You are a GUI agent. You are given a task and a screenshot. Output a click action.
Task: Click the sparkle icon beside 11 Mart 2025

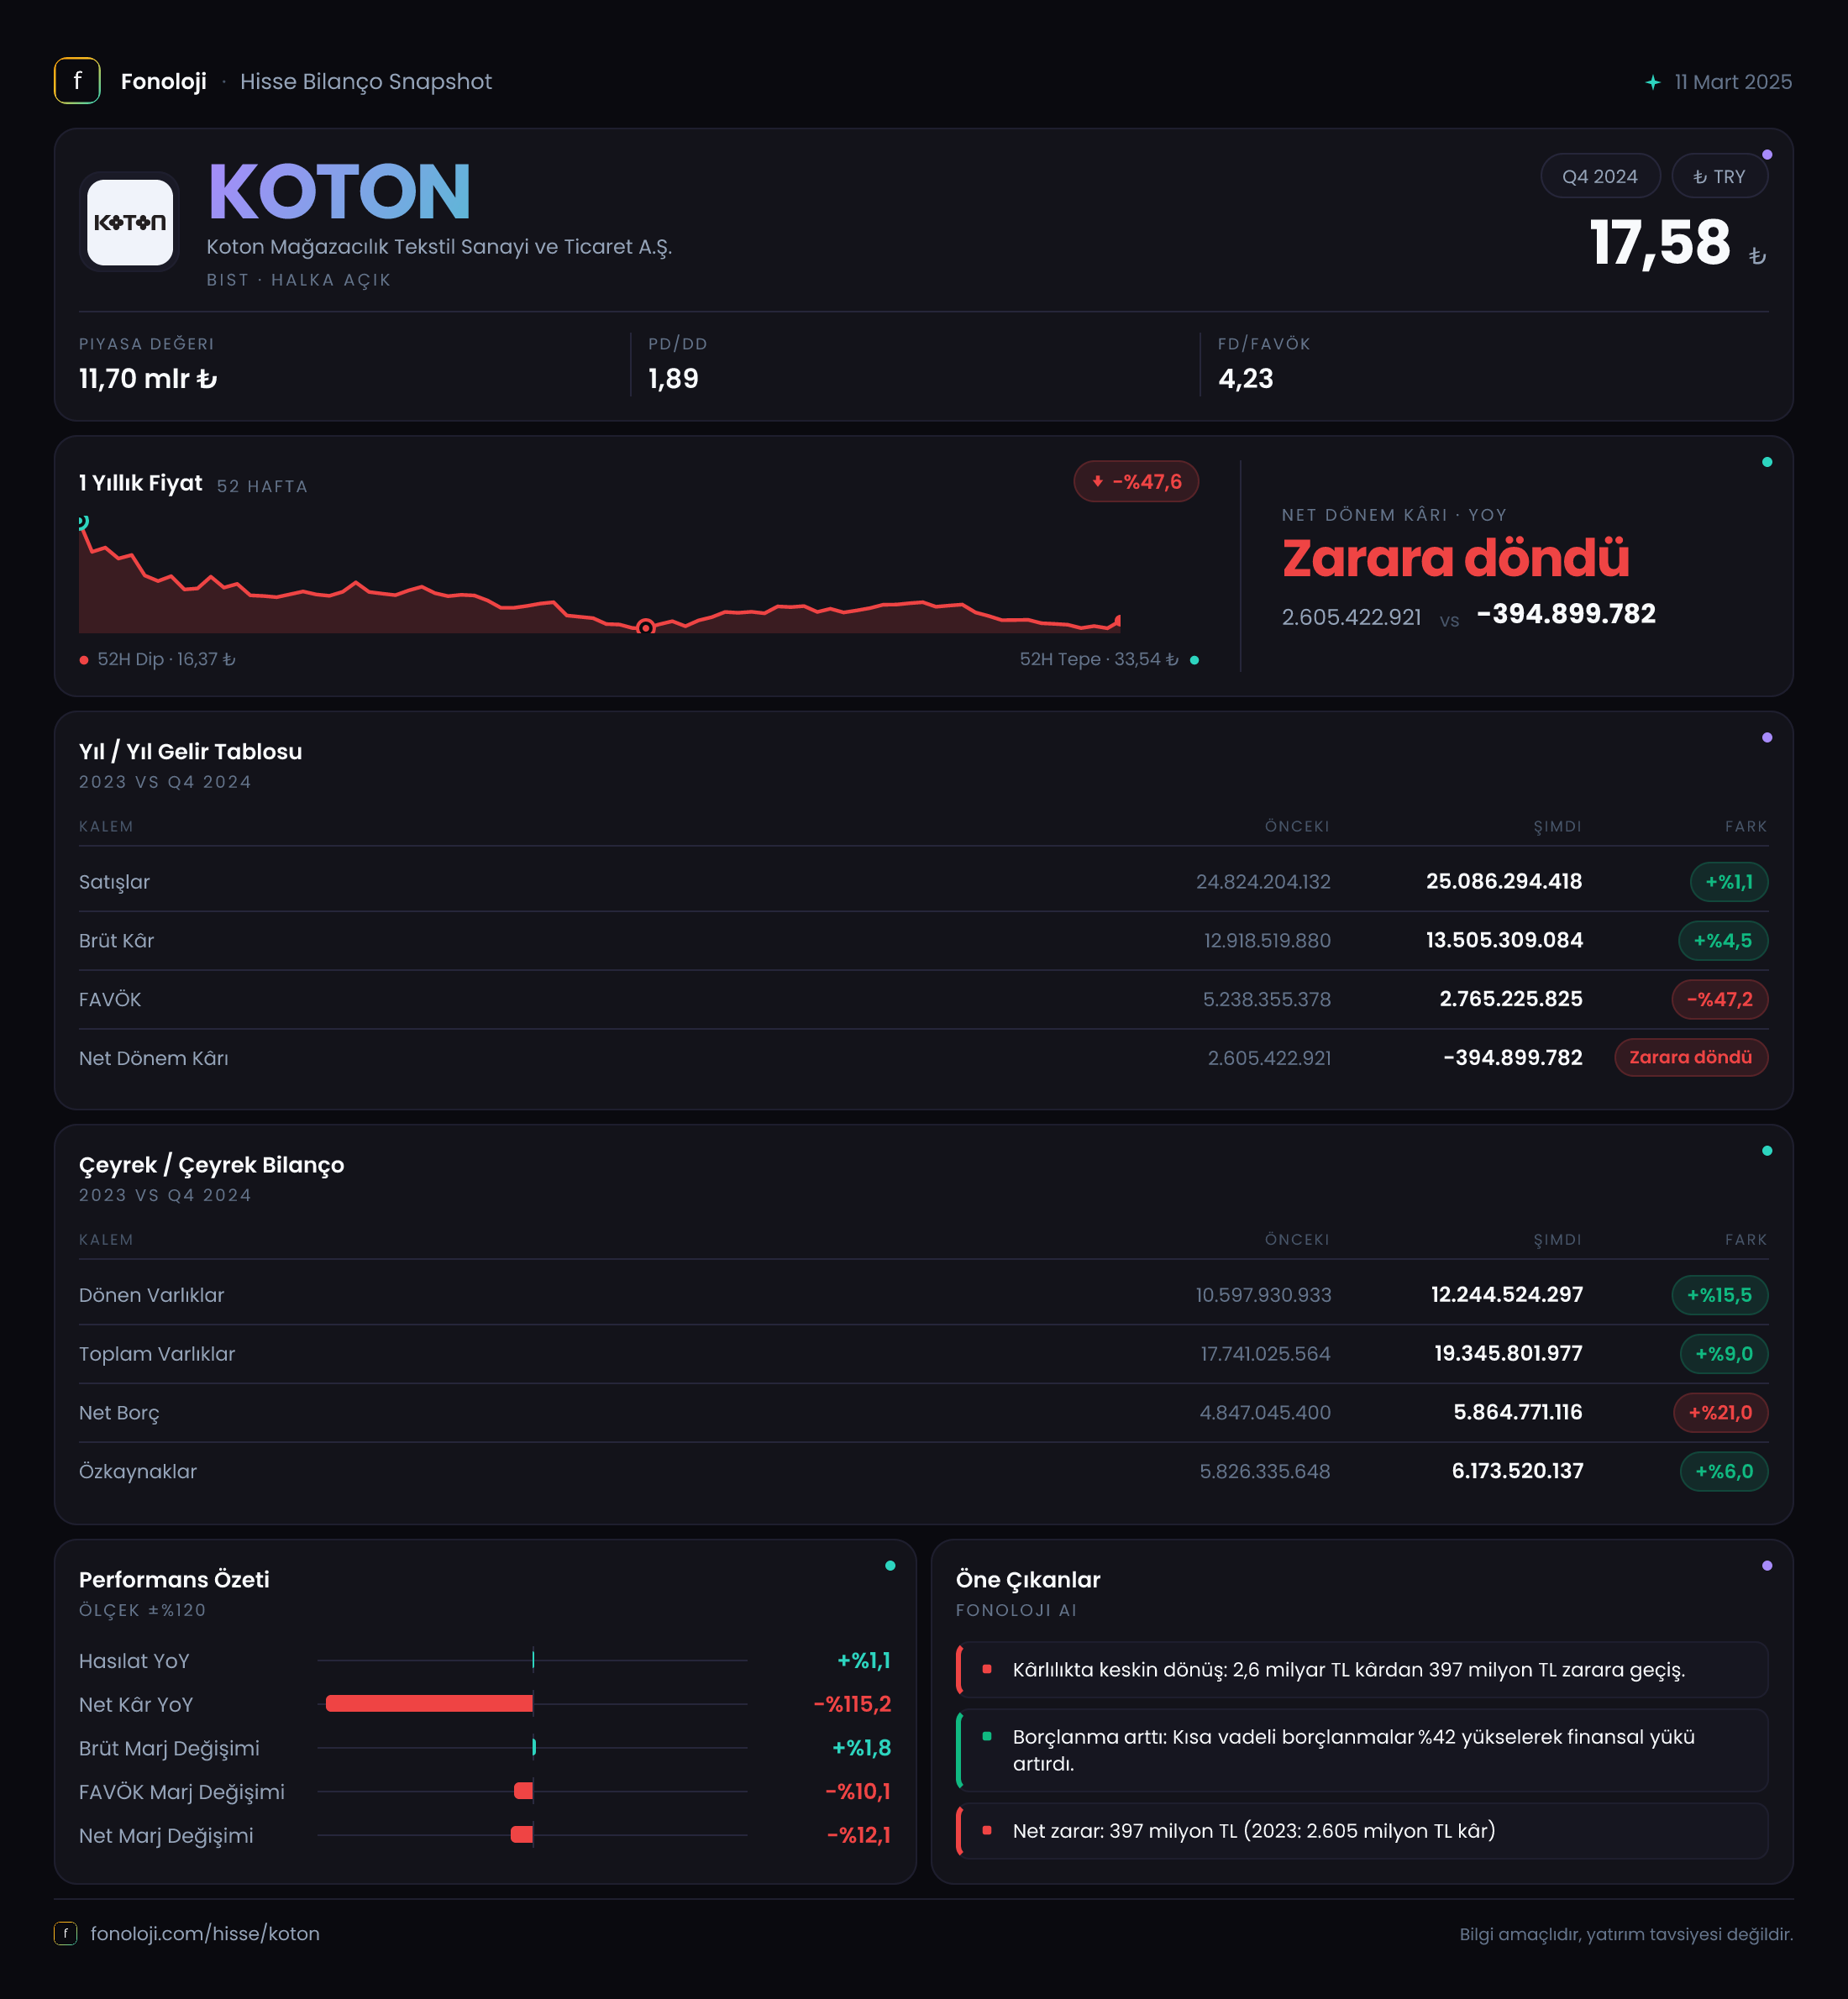[x=1653, y=82]
